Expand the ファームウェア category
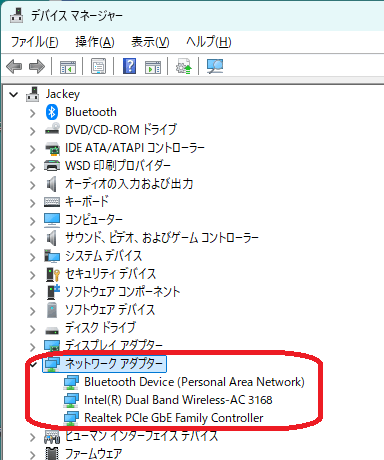The height and width of the screenshot is (460, 384). pyautogui.click(x=32, y=455)
